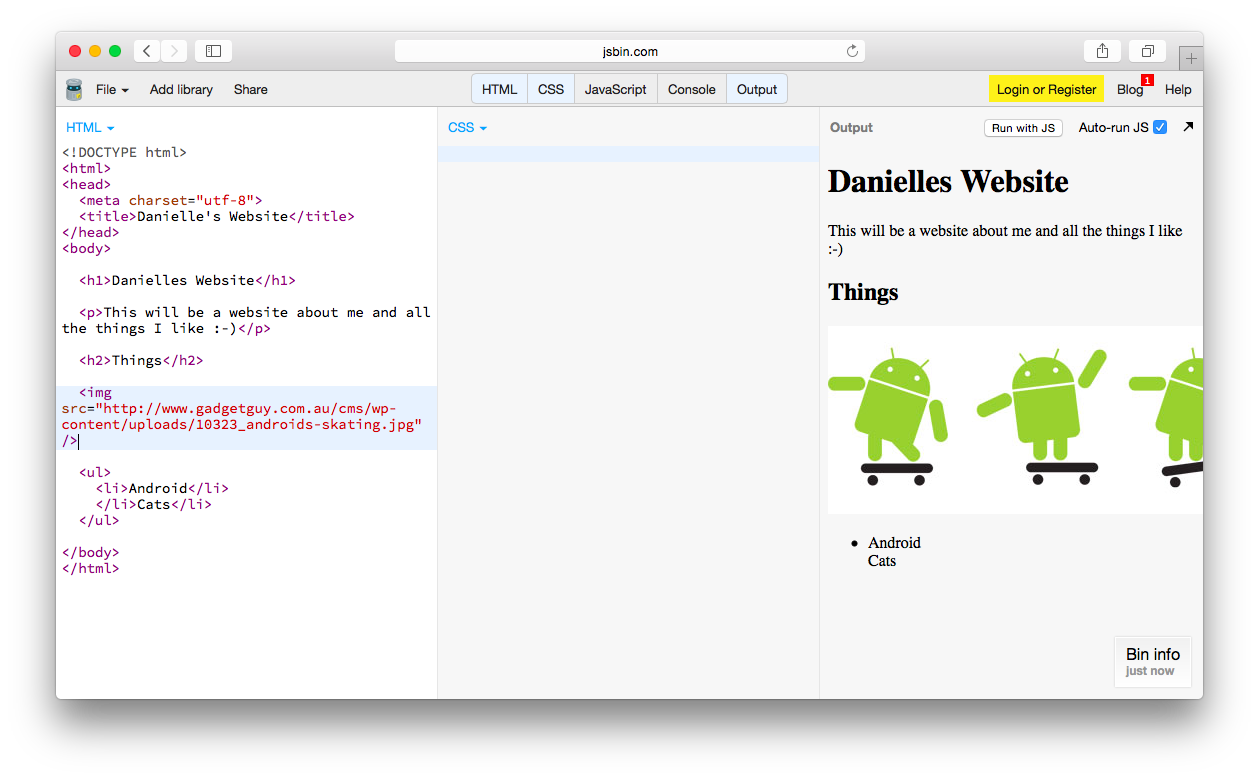Show all tabs overview
1259x779 pixels.
(x=1148, y=51)
